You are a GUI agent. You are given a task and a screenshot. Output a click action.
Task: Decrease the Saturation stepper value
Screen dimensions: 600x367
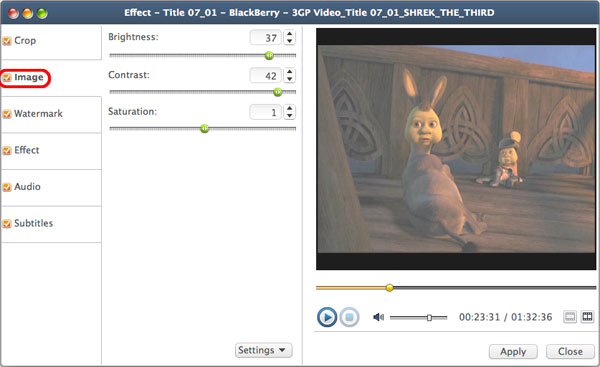tap(290, 115)
